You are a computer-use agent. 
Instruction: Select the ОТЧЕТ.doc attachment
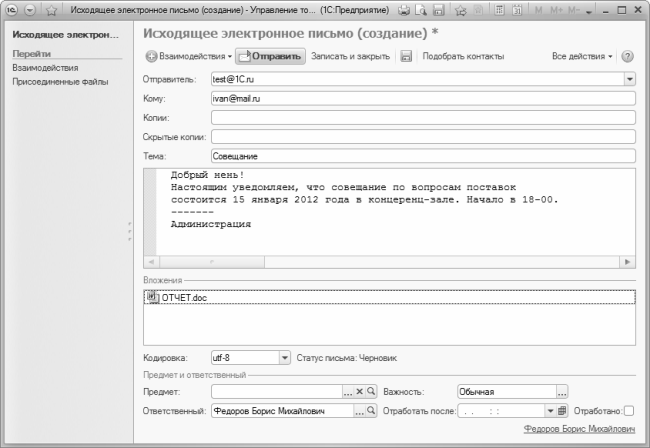(389, 297)
